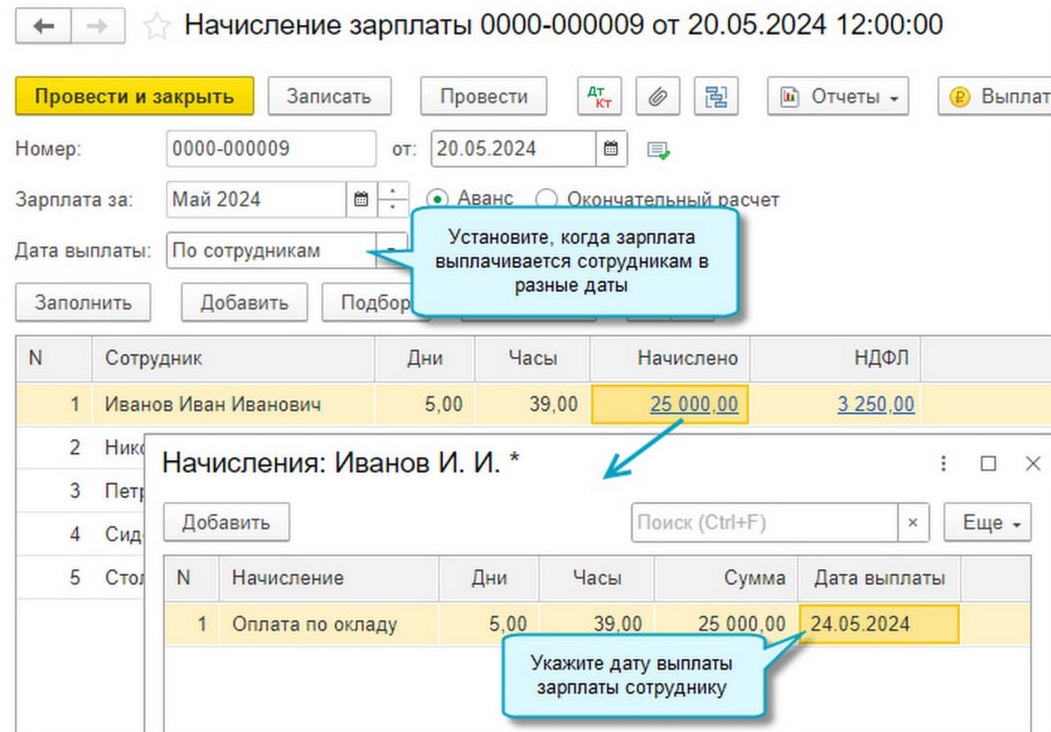Screen dimensions: 1051x732
Task: Click the paperclip attachments icon
Action: [658, 97]
